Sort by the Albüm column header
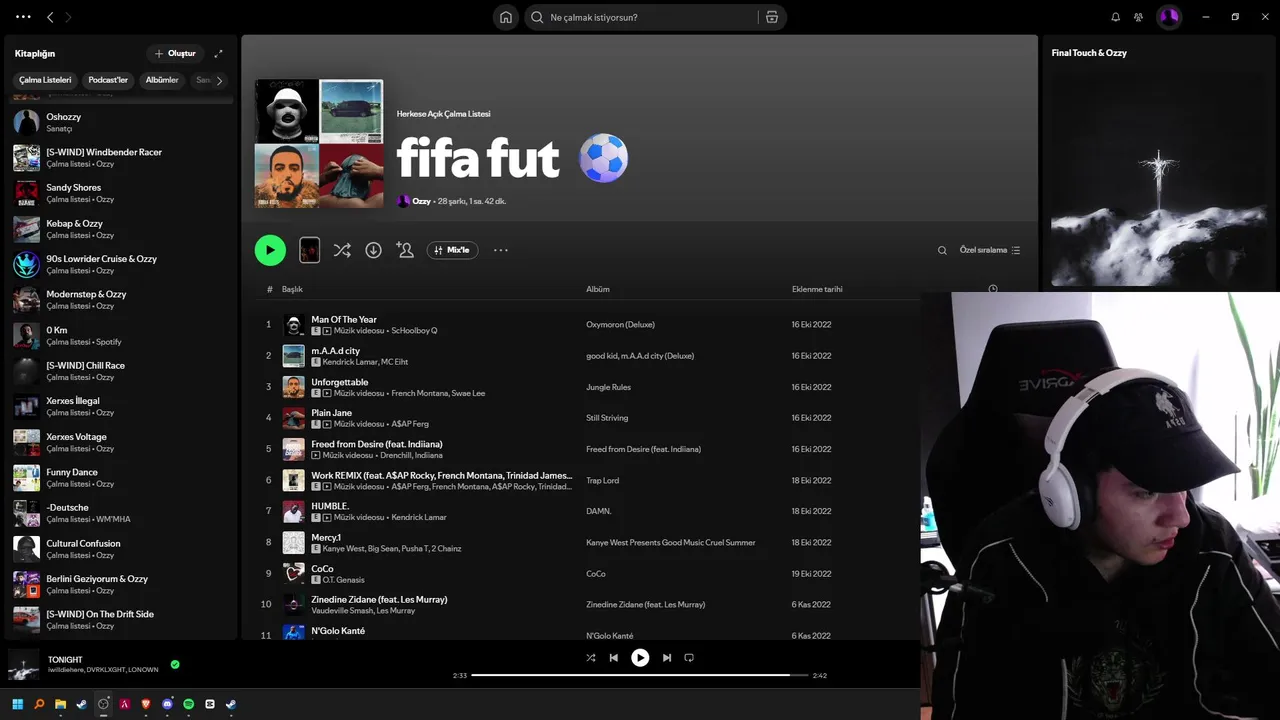The width and height of the screenshot is (1280, 720). pos(598,289)
